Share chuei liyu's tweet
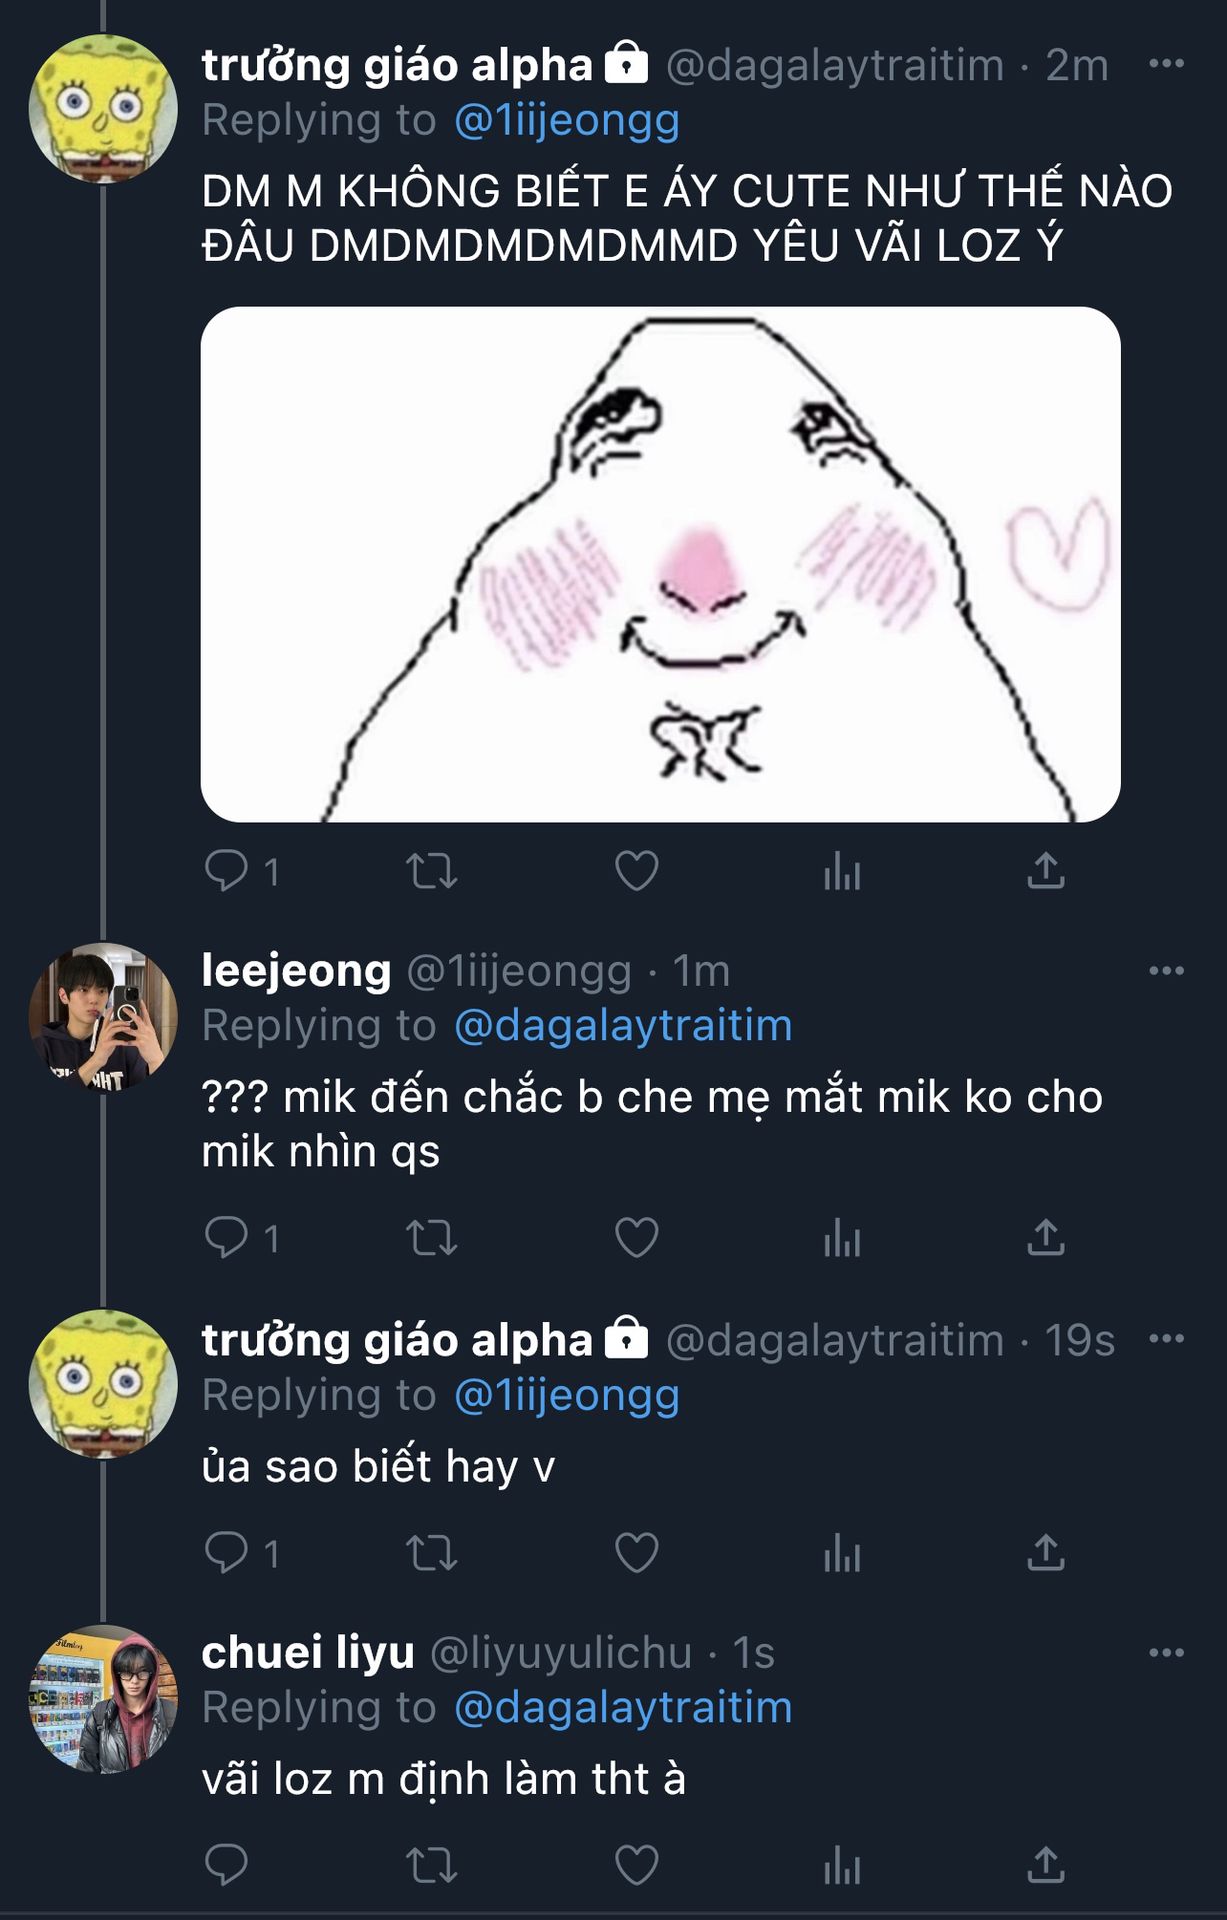Image resolution: width=1227 pixels, height=1920 pixels. [1045, 1865]
